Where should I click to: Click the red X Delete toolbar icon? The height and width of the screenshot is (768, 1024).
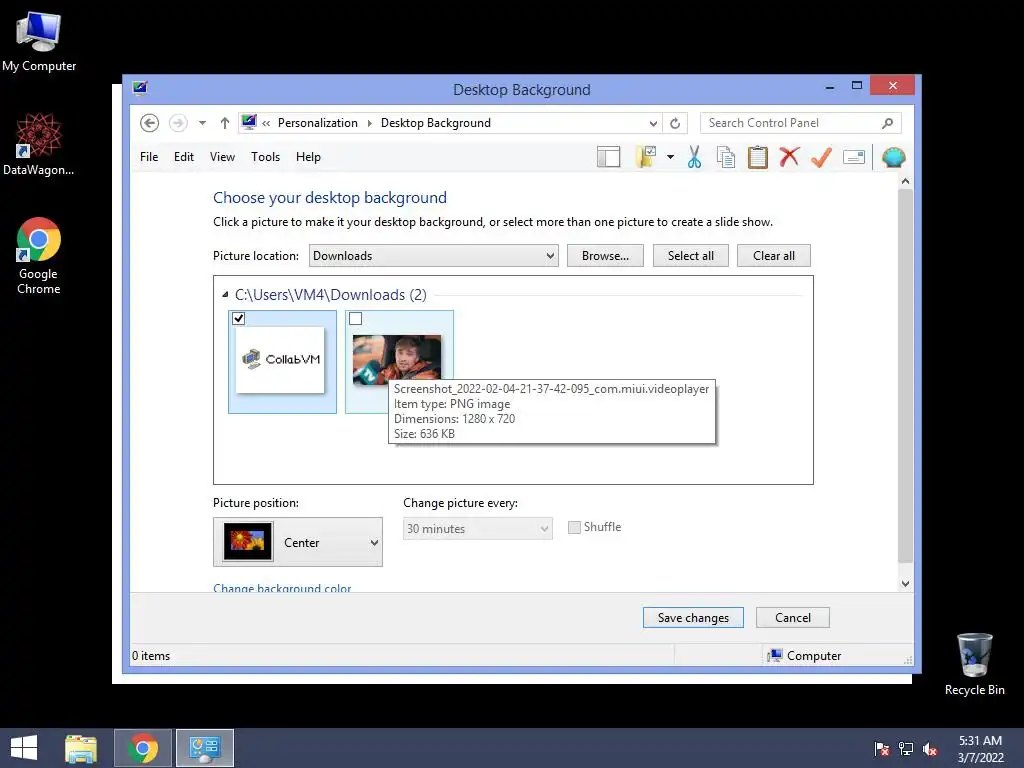point(789,157)
